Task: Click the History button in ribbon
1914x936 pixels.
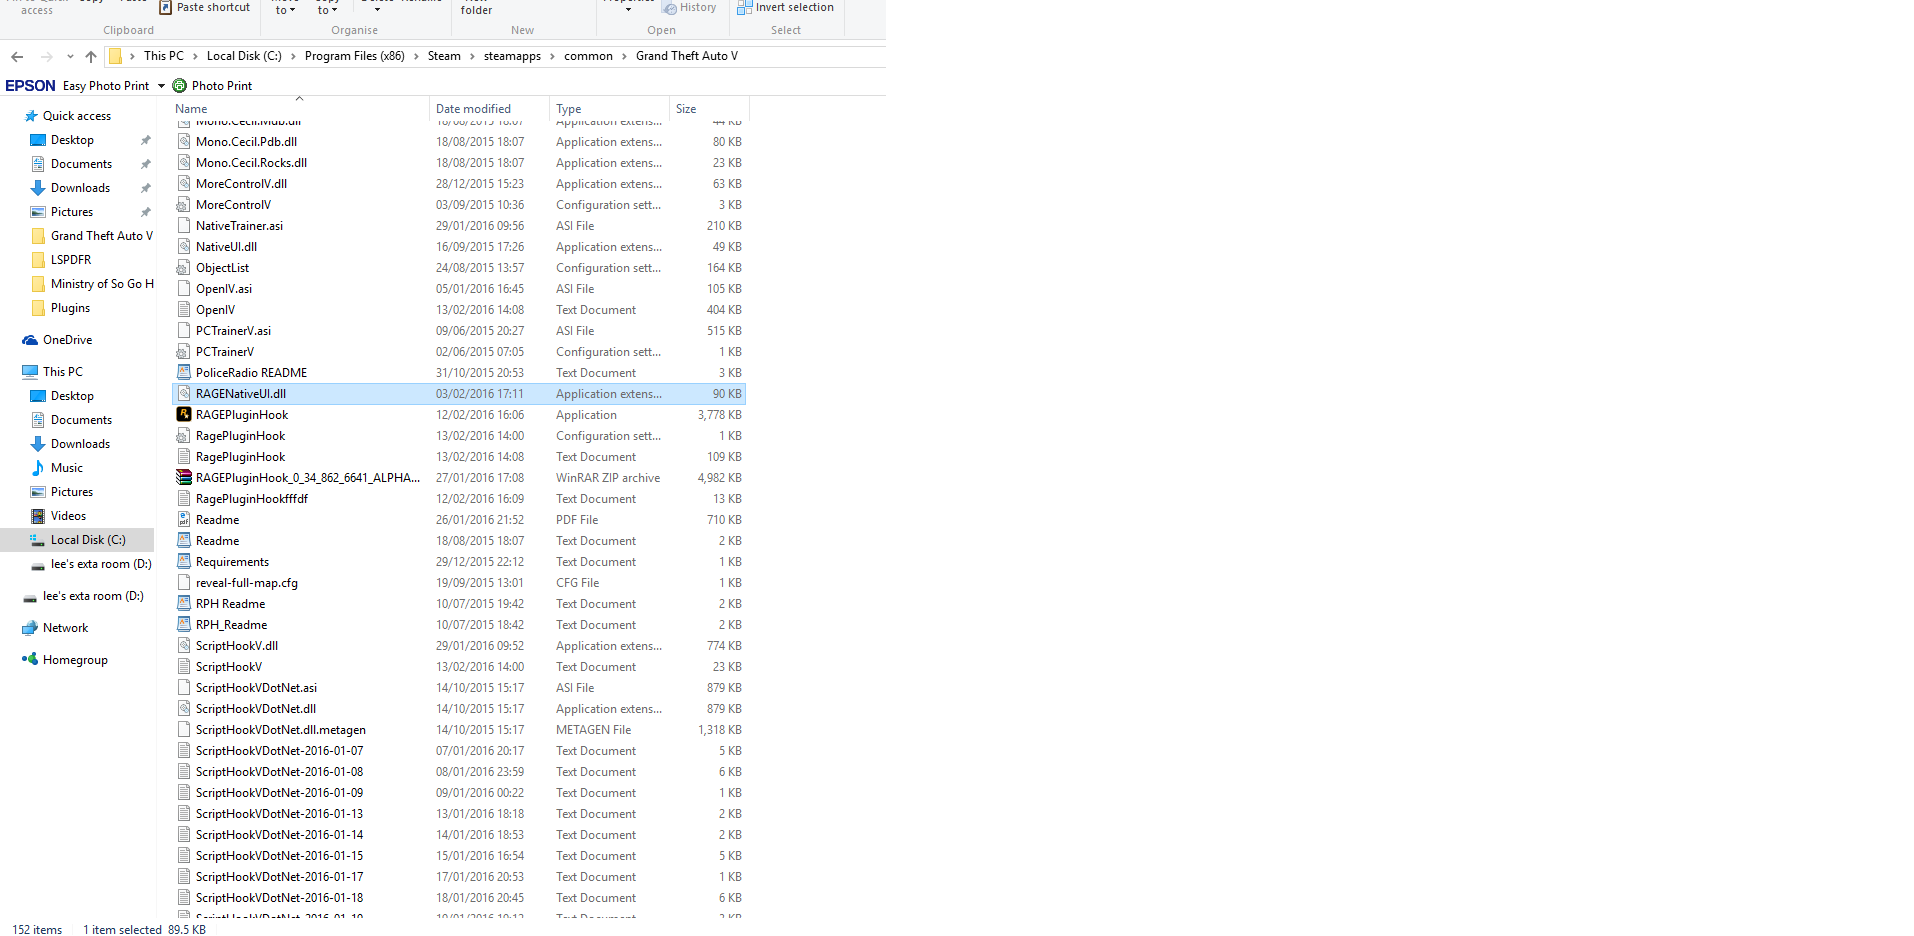Action: point(689,8)
